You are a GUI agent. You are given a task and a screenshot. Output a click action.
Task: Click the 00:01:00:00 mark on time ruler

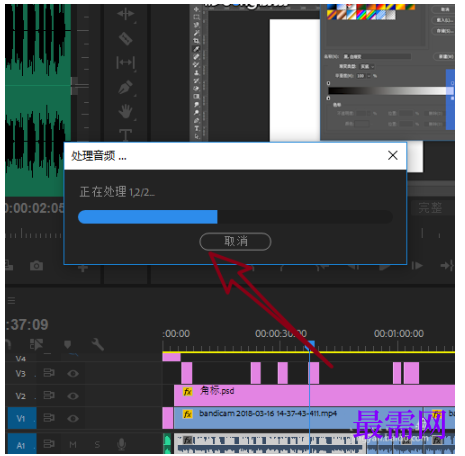click(x=399, y=333)
